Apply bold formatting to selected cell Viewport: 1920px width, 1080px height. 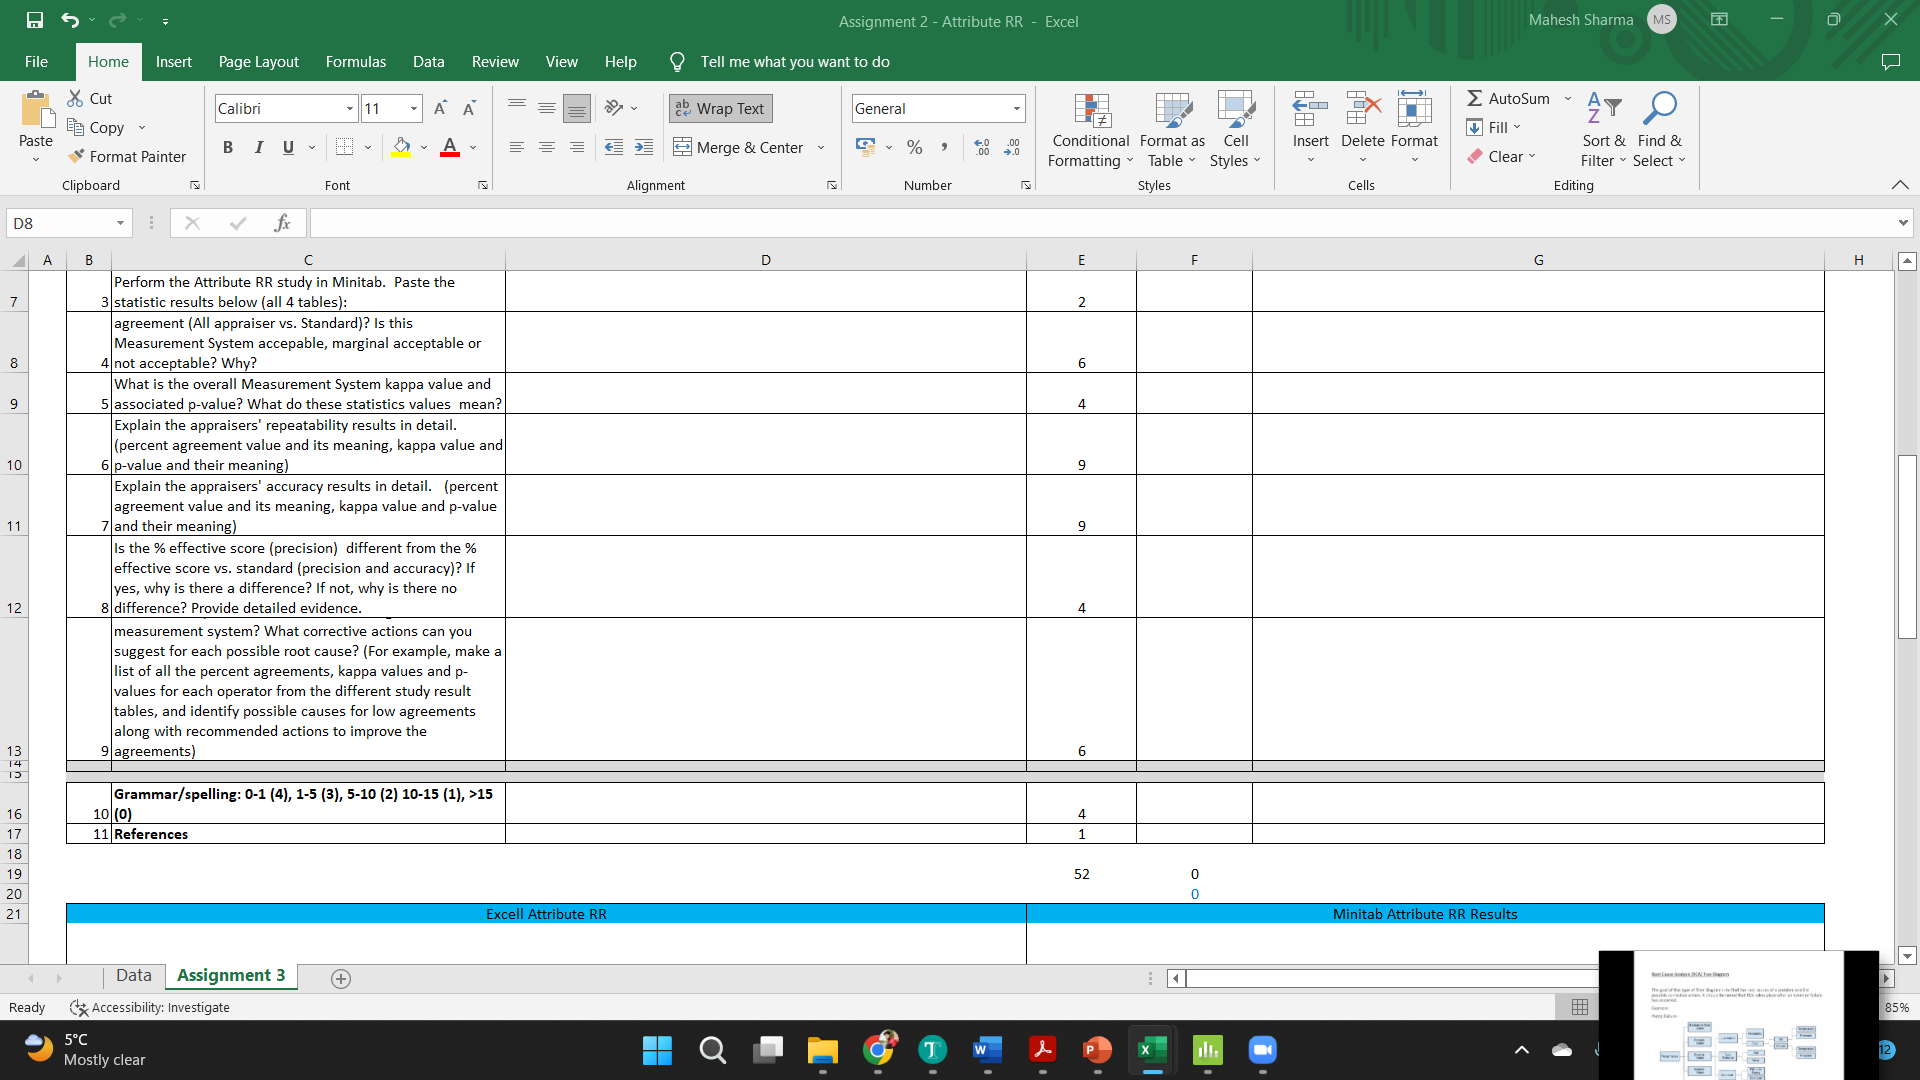pos(227,147)
